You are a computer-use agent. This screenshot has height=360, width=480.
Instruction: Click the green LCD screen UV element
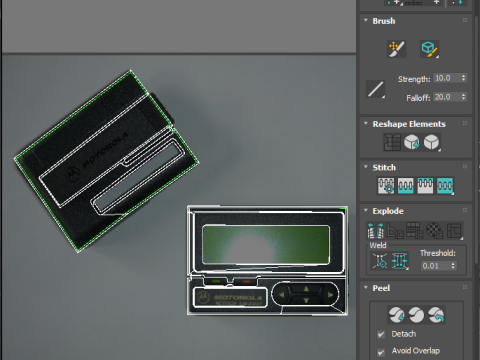[266, 244]
